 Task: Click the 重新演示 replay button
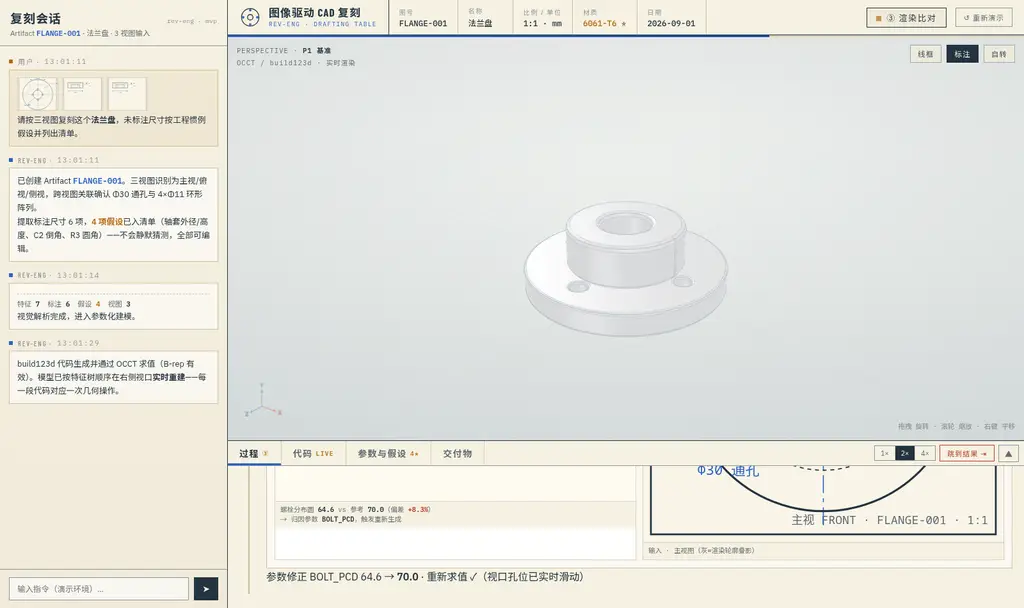984,18
